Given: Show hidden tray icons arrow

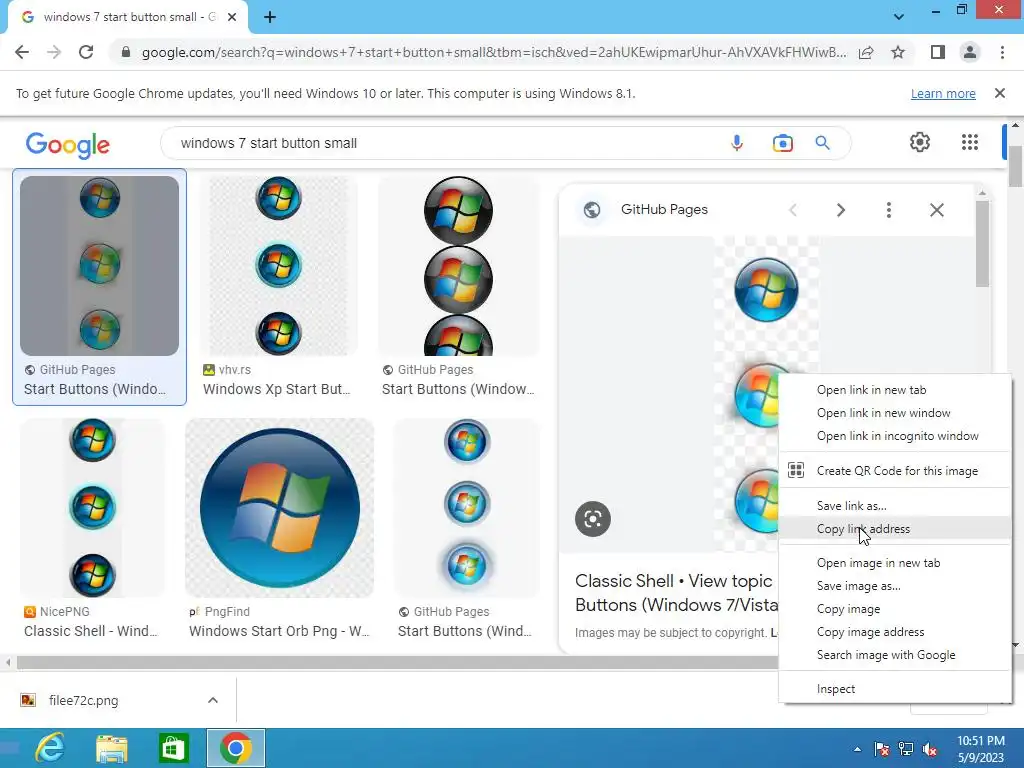Looking at the screenshot, I should [857, 749].
